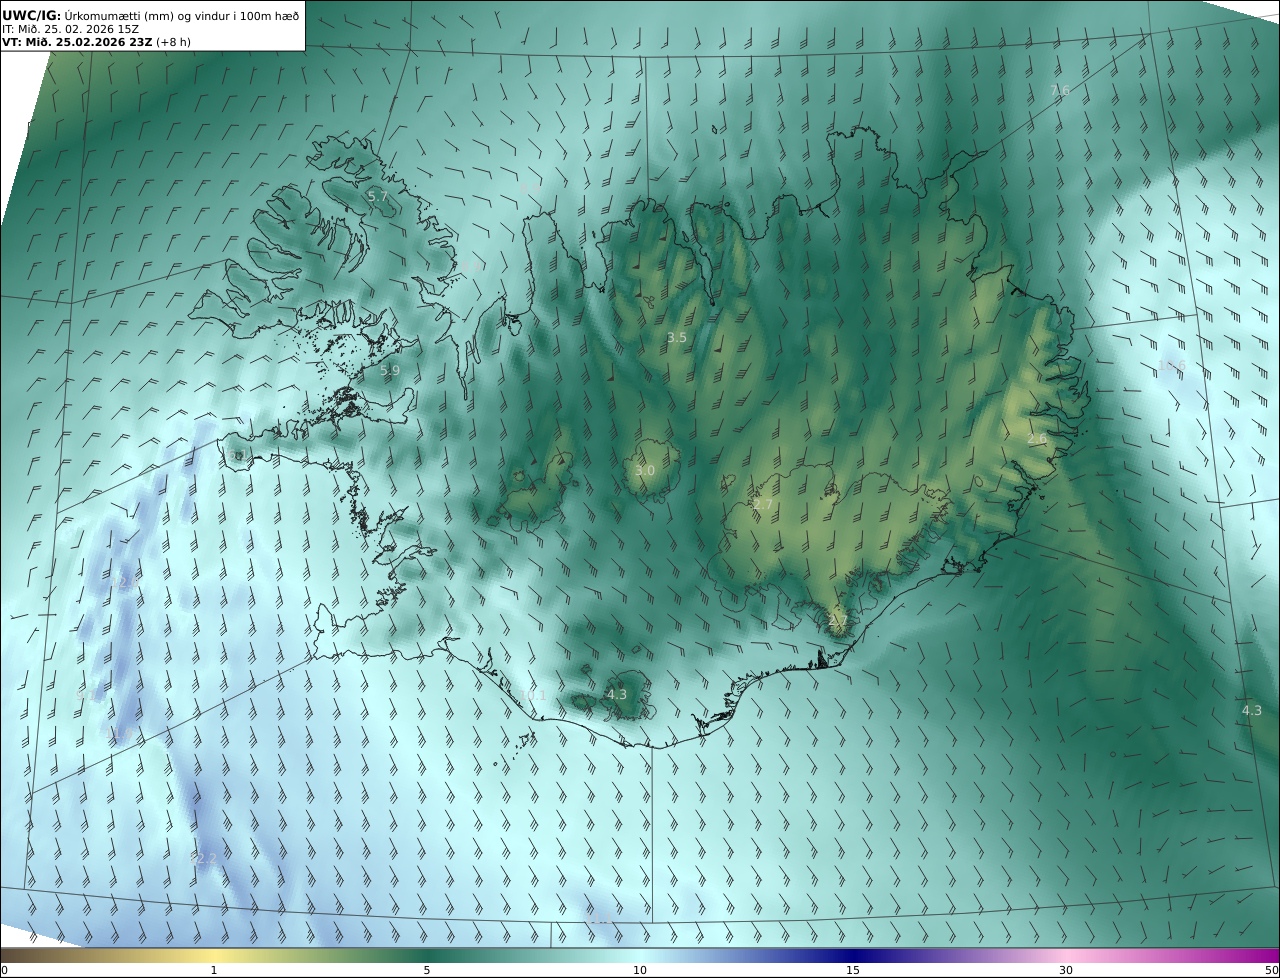Viewport: 1280px width, 978px height.
Task: Click the colour scale tick label 5
Action: point(427,970)
